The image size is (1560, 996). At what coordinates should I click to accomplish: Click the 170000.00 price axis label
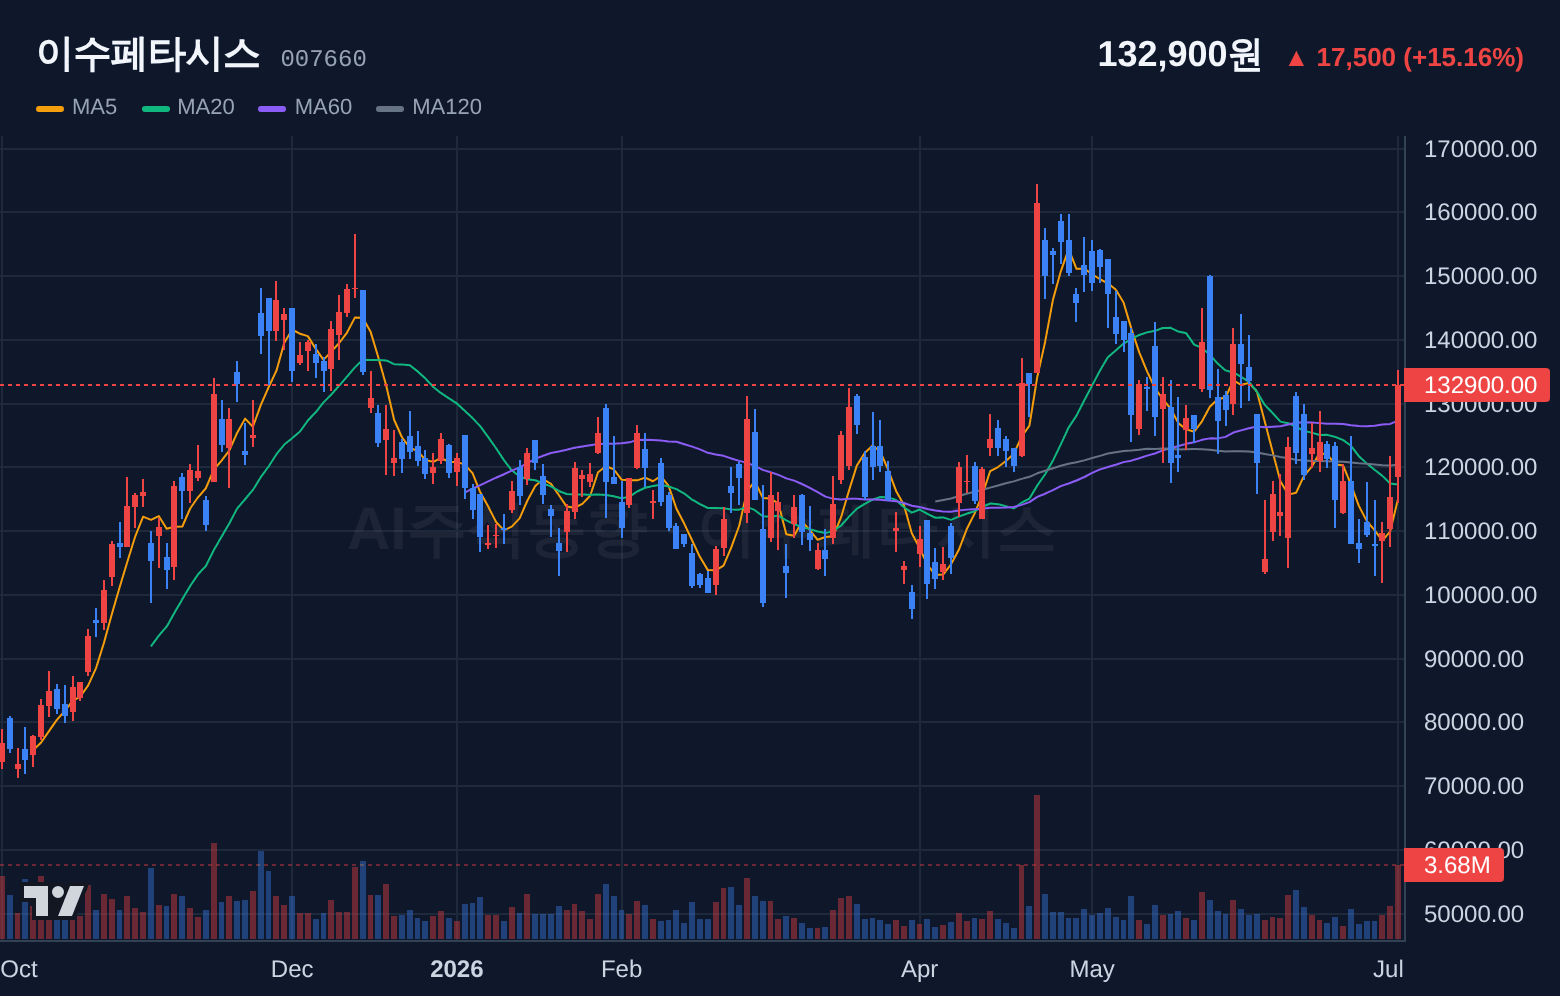coord(1480,149)
